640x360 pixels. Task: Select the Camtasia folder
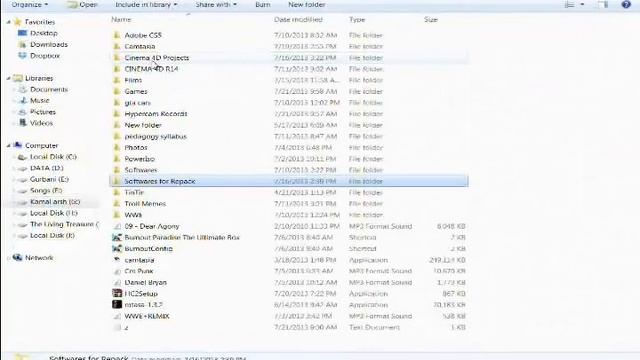[140, 47]
